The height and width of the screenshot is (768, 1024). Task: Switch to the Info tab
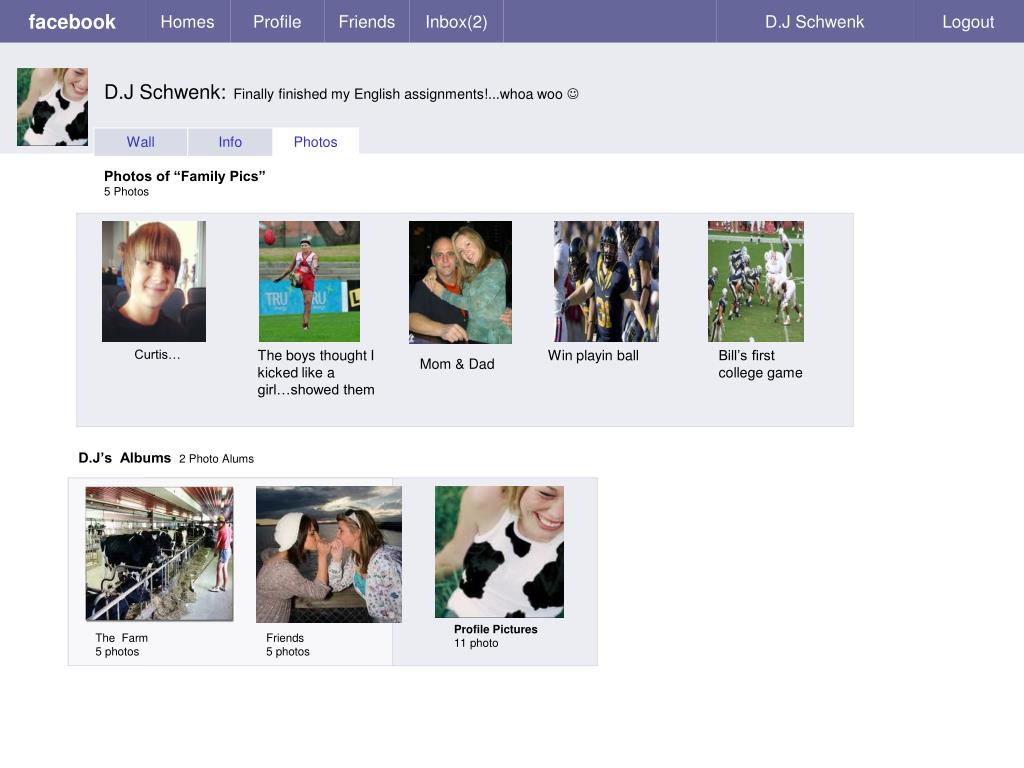tap(230, 142)
